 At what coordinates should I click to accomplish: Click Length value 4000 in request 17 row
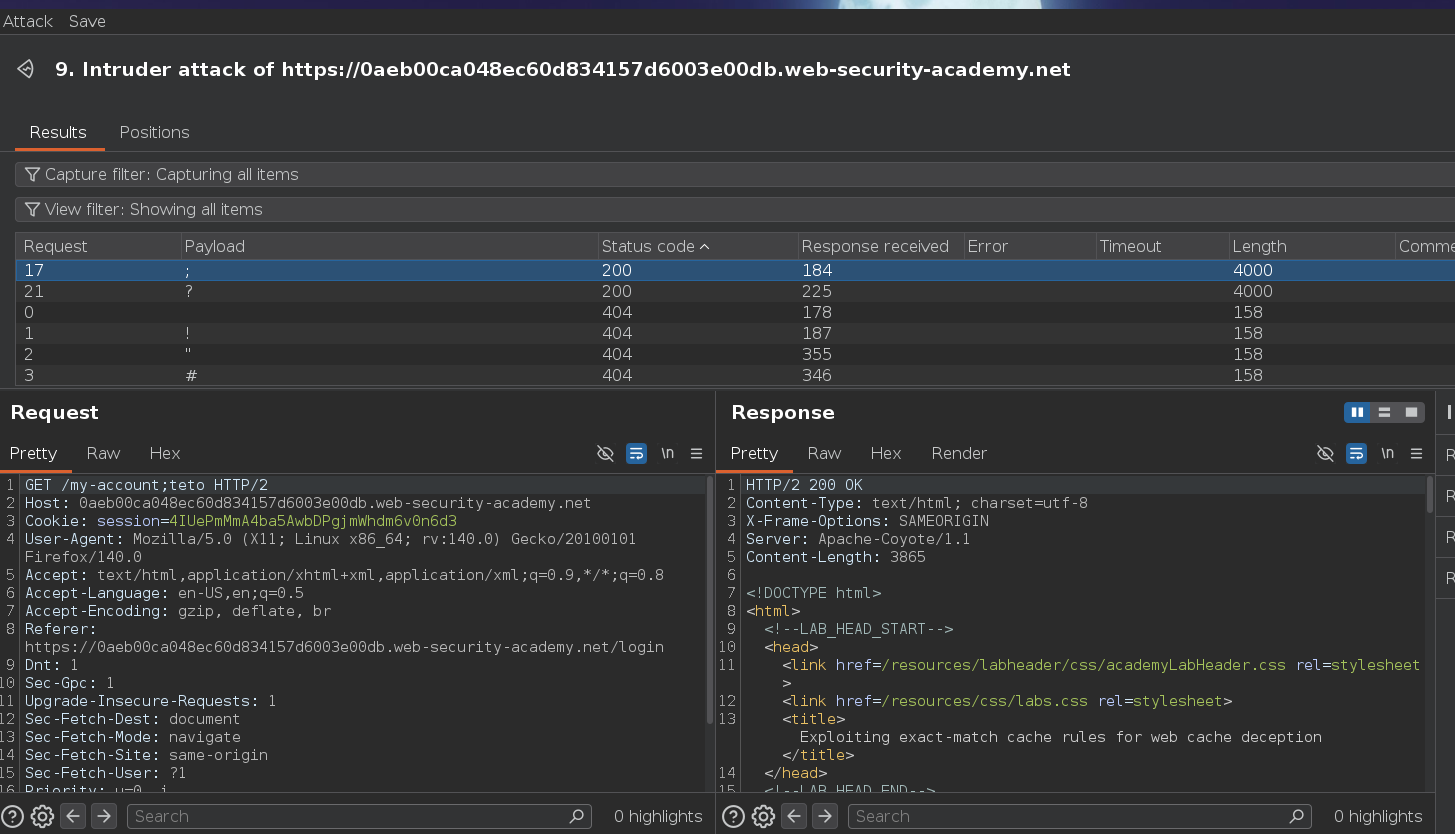click(x=1252, y=270)
